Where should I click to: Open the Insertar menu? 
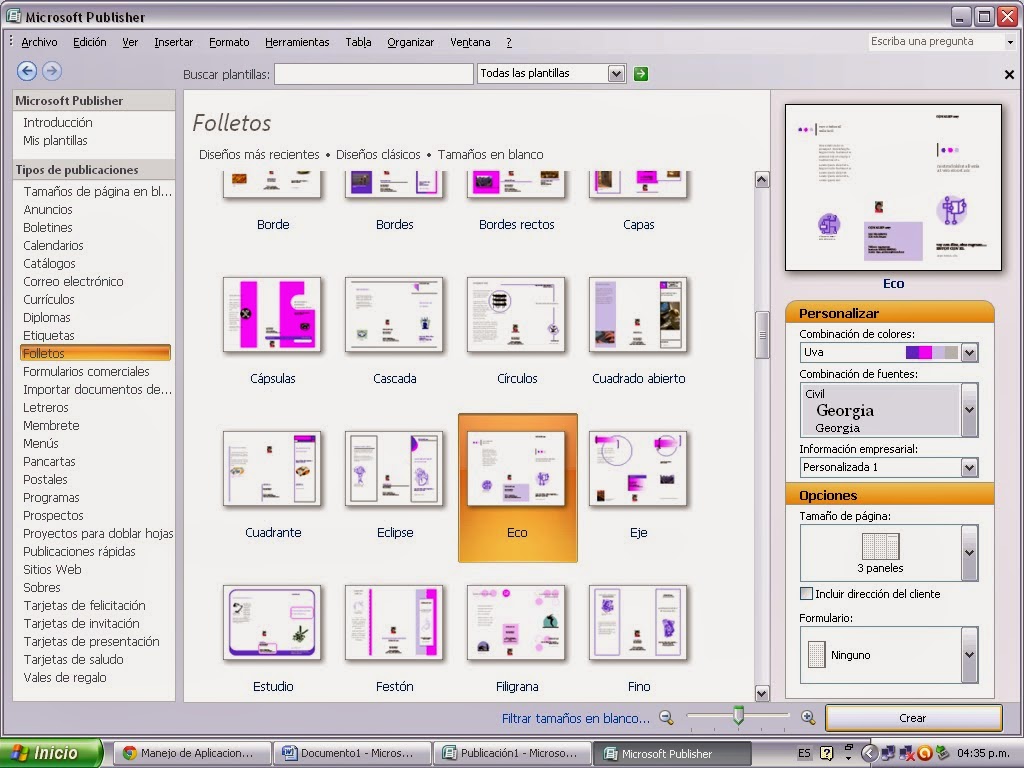(x=174, y=42)
